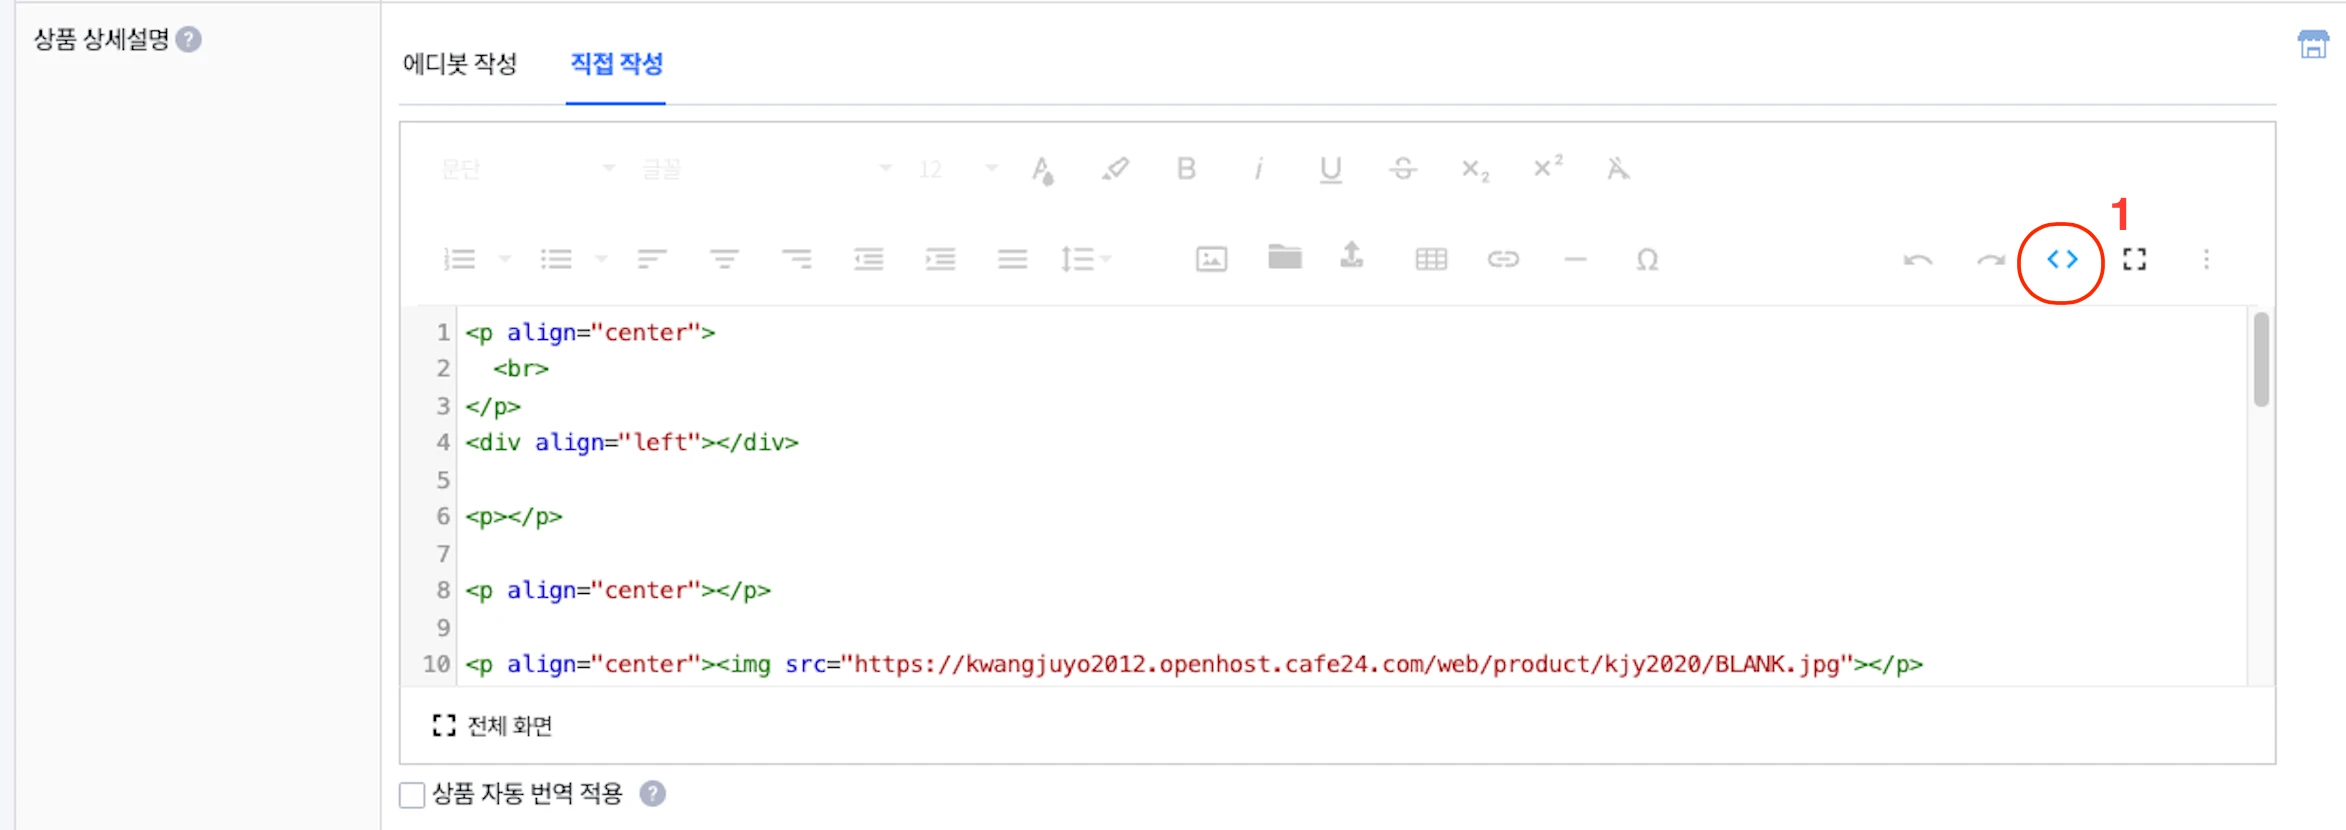Open the font size 12 dropdown
Screen dimensions: 2346x830
(x=957, y=169)
